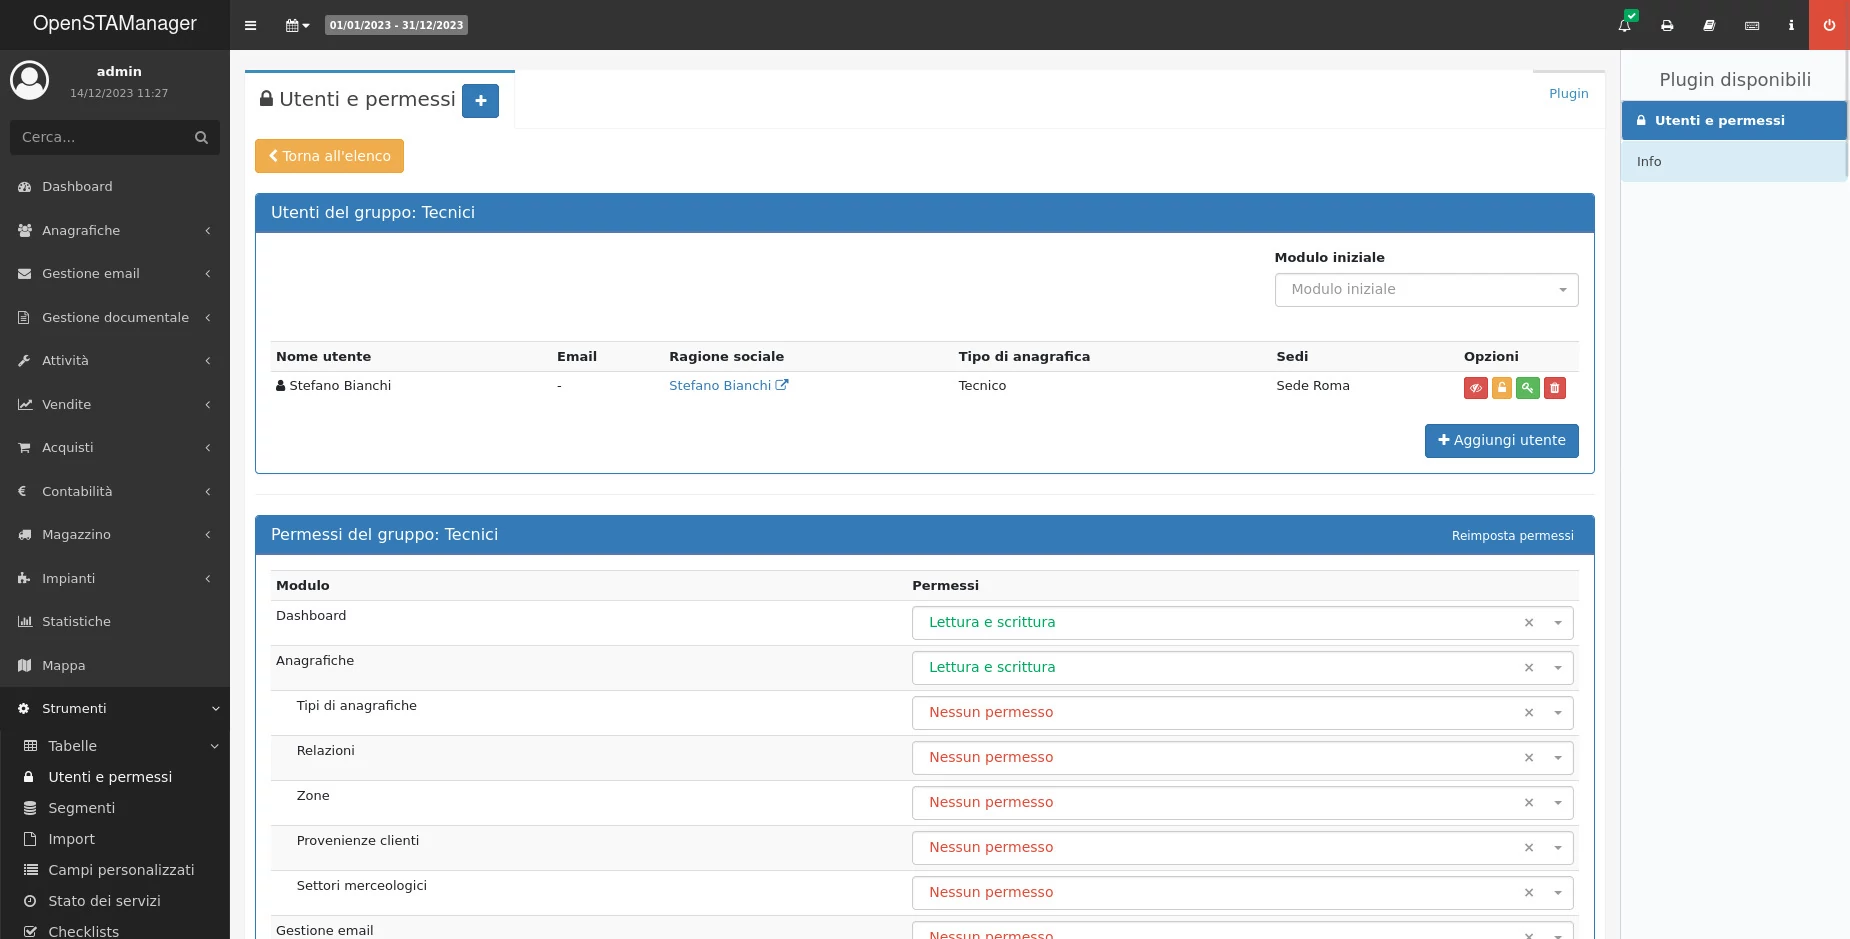Open Stato dei servizi in sidebar

point(115,901)
